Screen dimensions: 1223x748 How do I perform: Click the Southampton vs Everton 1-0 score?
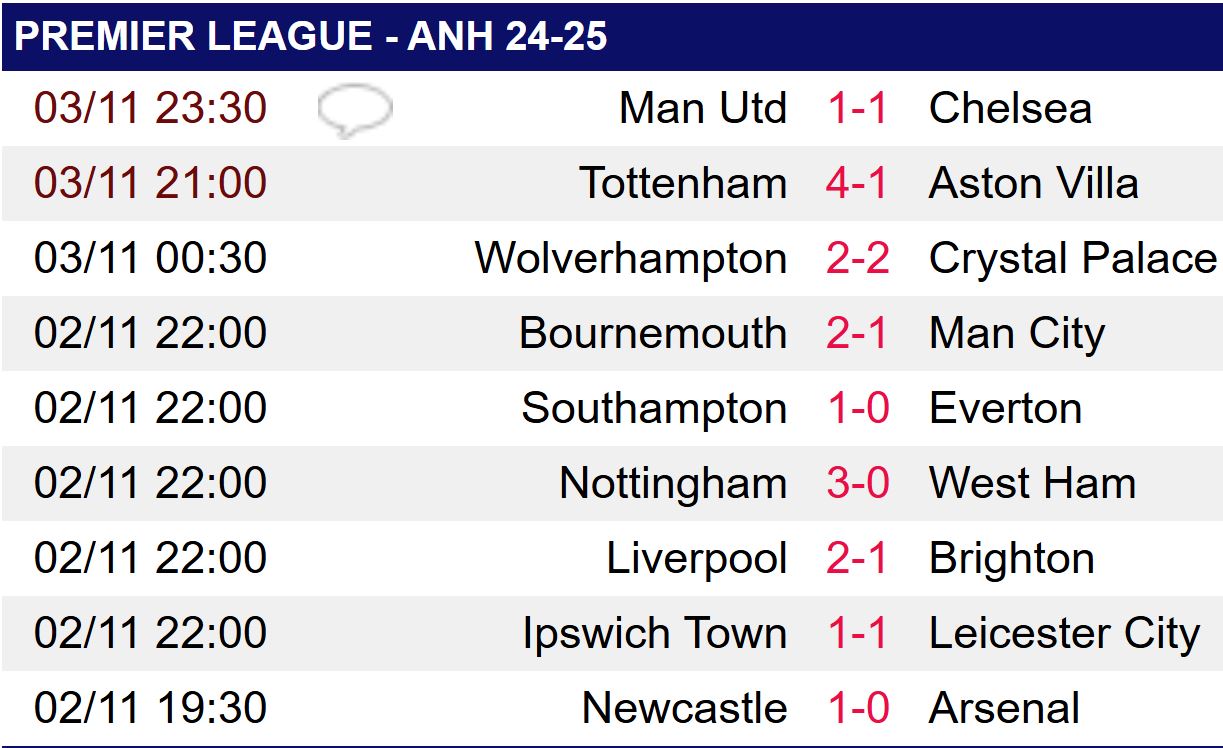857,408
